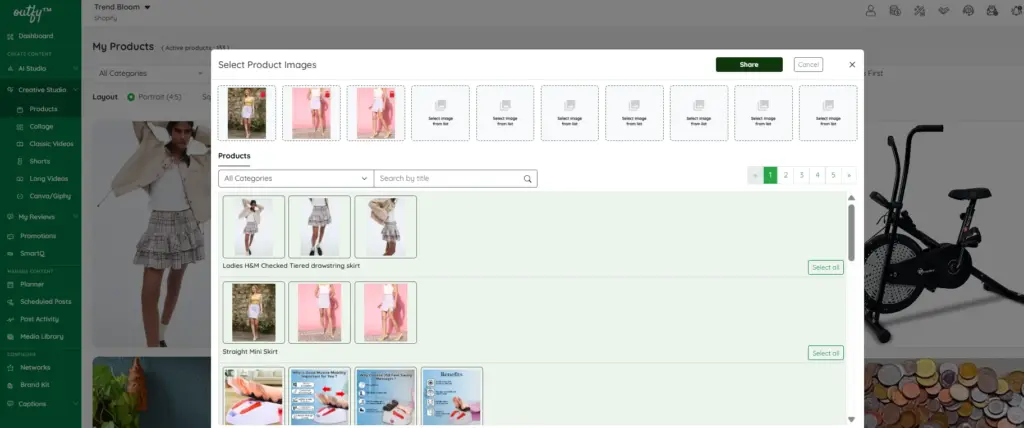Click Select all for Straight Mini Skirt
The width and height of the screenshot is (1024, 428).
pyautogui.click(x=825, y=353)
